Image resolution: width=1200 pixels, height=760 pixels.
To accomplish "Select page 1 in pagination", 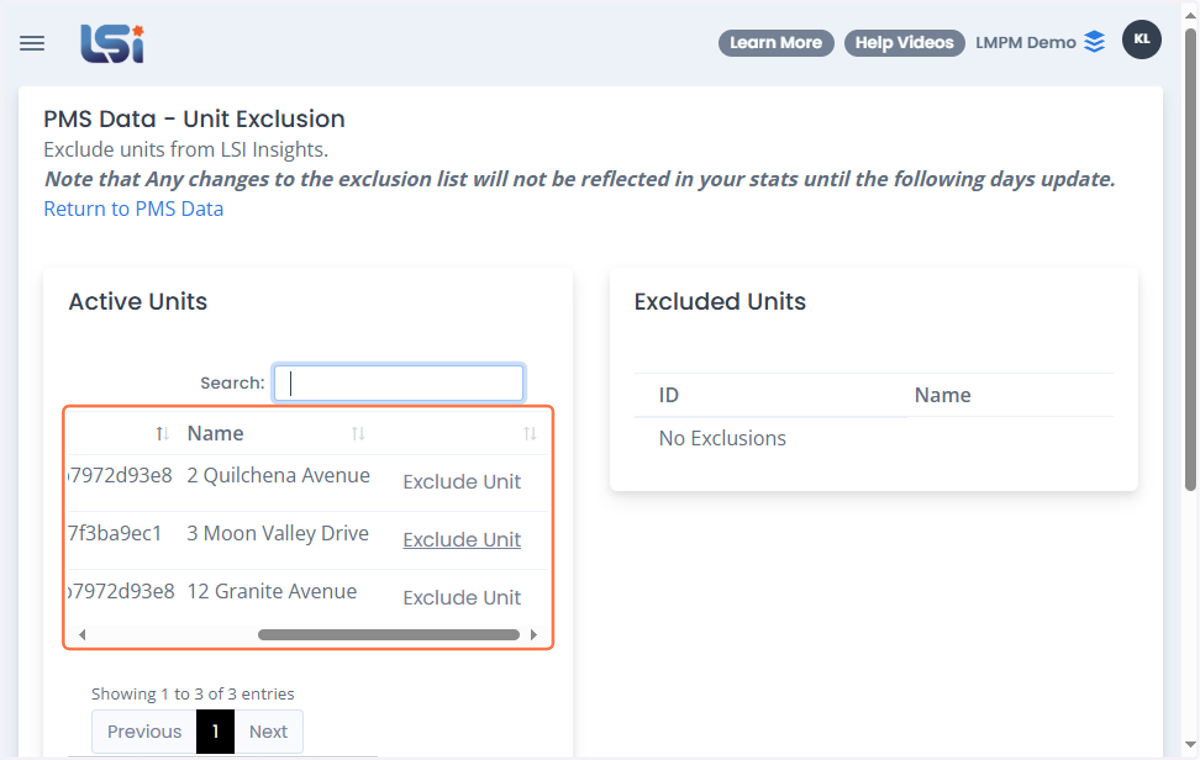I will [x=216, y=732].
